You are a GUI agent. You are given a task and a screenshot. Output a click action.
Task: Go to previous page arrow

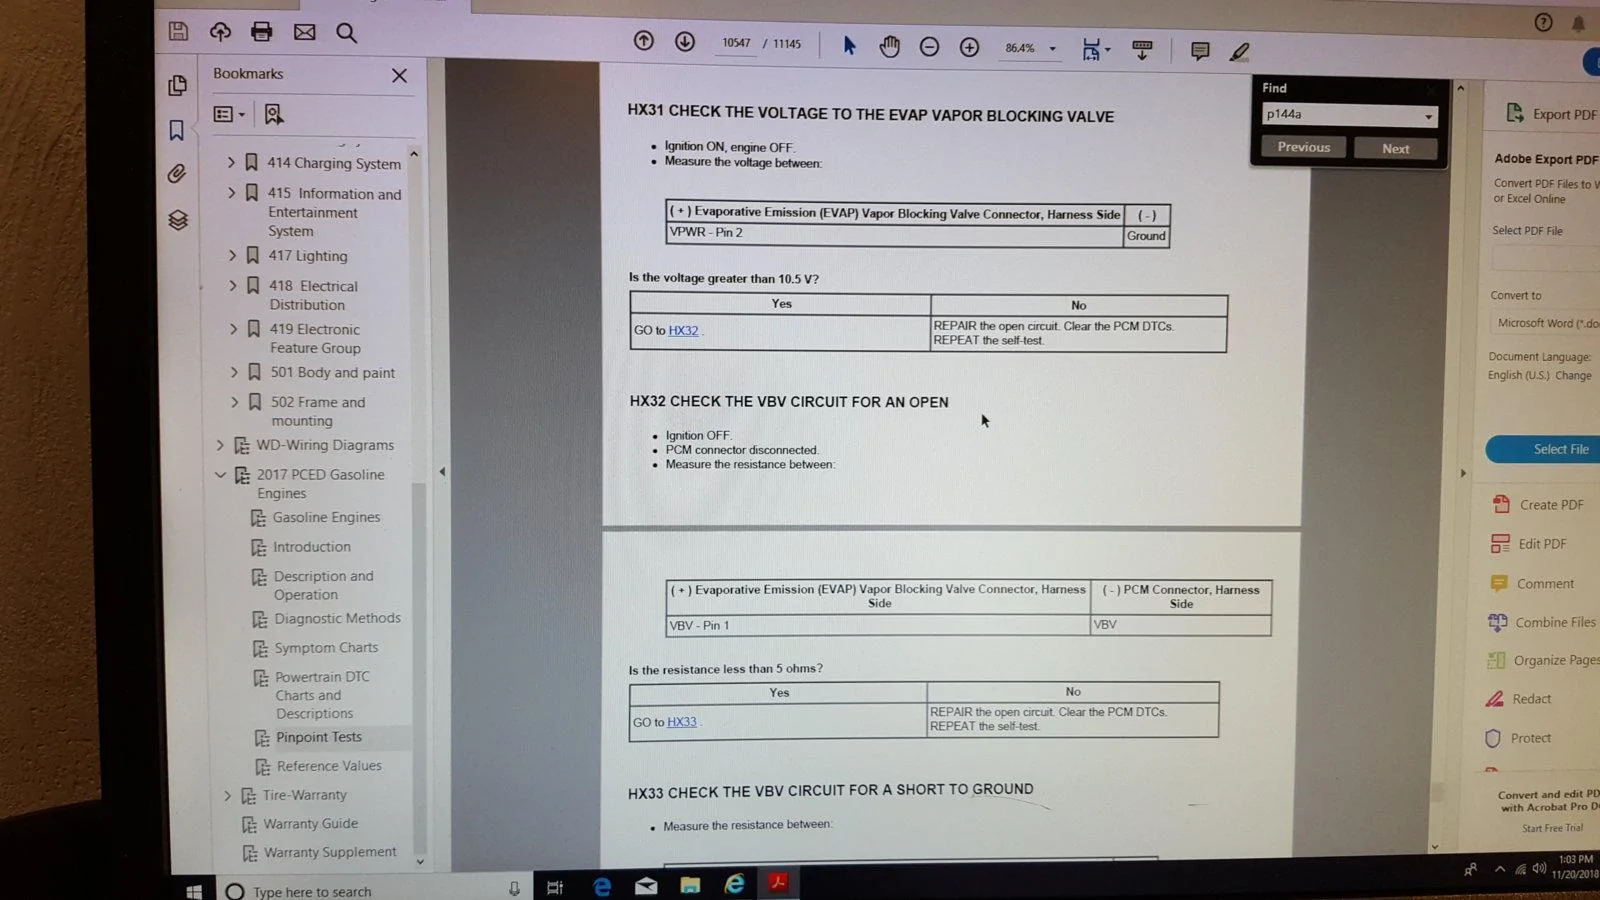[x=644, y=41]
